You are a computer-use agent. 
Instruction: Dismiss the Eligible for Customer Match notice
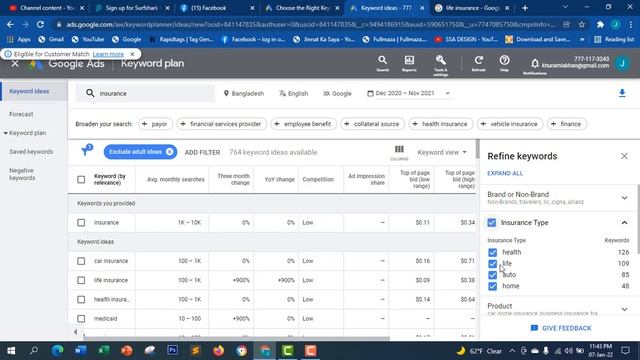132,54
